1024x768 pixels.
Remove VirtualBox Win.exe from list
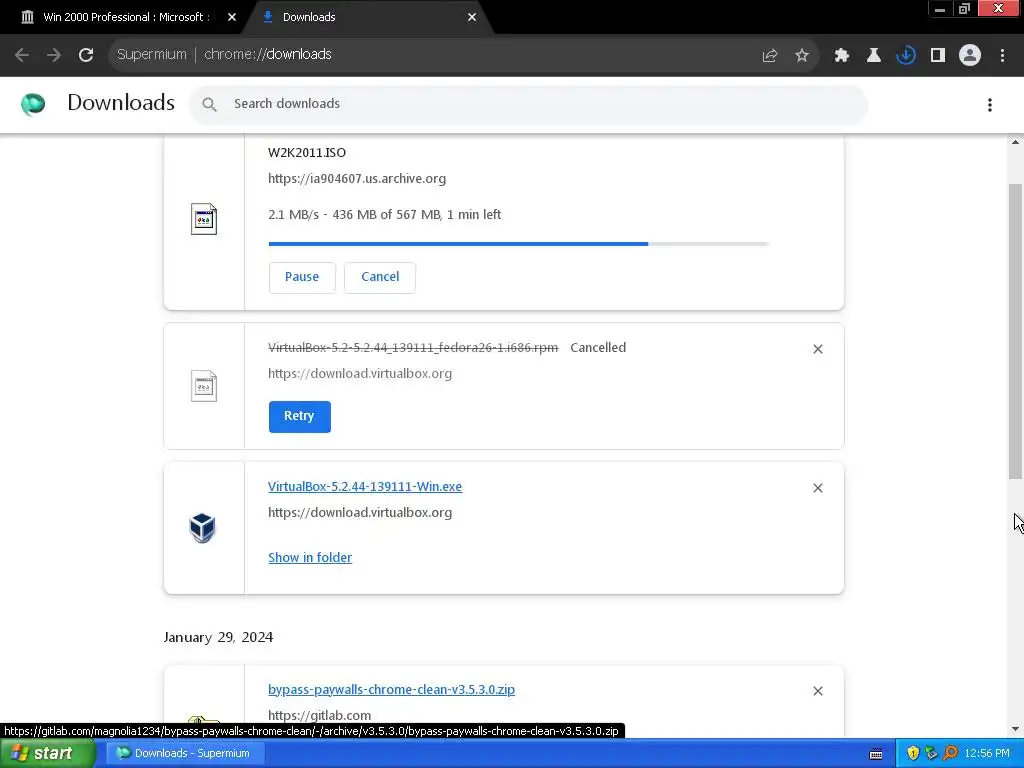point(818,488)
